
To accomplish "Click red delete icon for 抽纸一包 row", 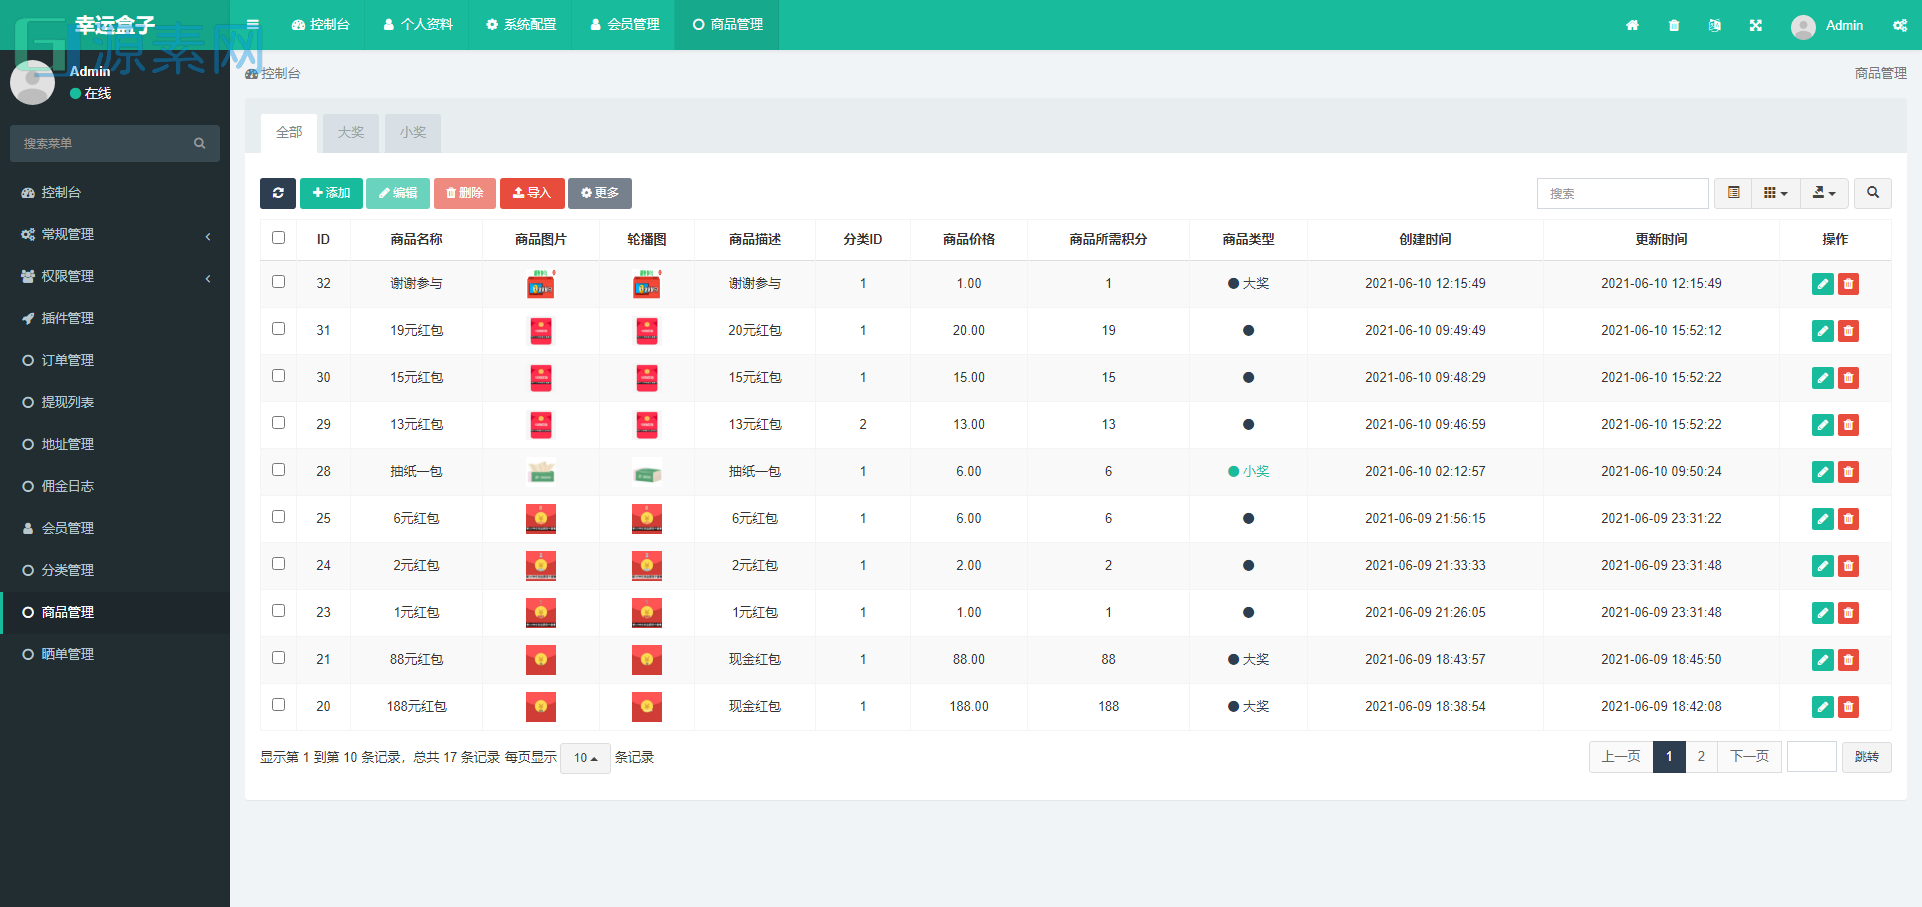I will pos(1848,472).
